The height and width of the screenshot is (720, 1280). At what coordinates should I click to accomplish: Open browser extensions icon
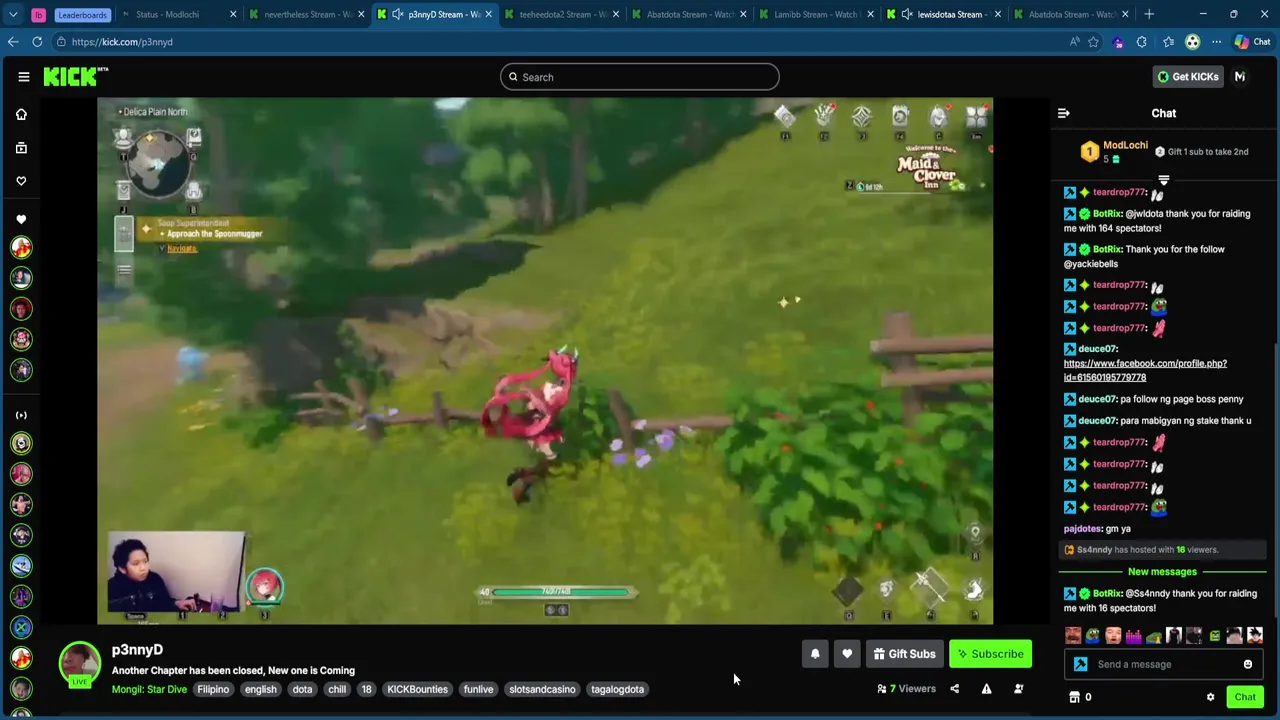pos(1142,42)
